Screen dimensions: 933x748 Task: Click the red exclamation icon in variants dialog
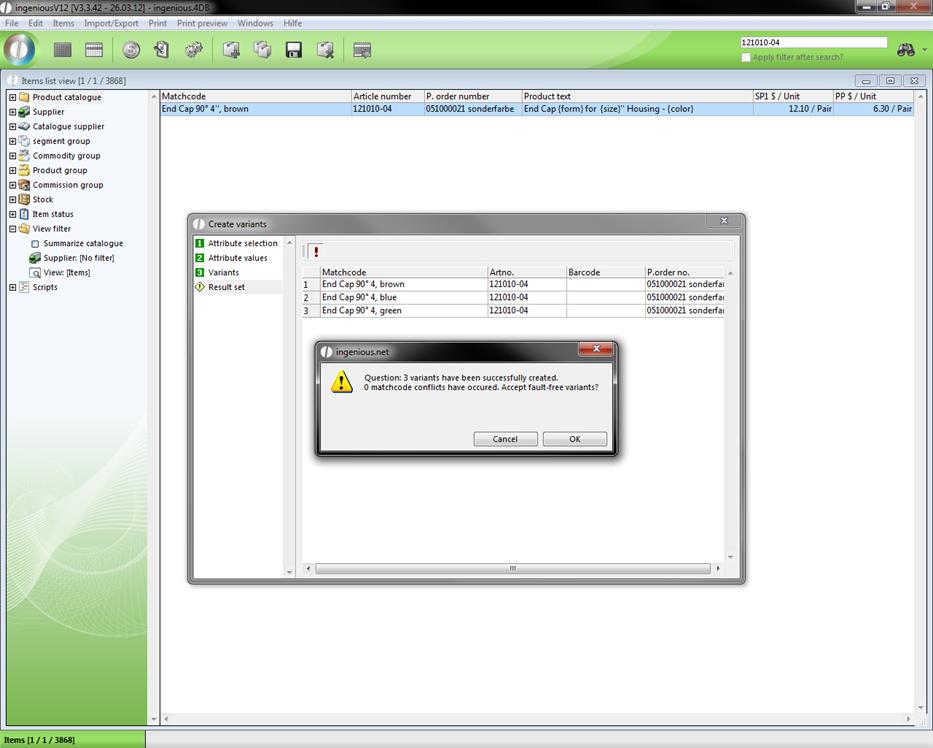coord(316,252)
